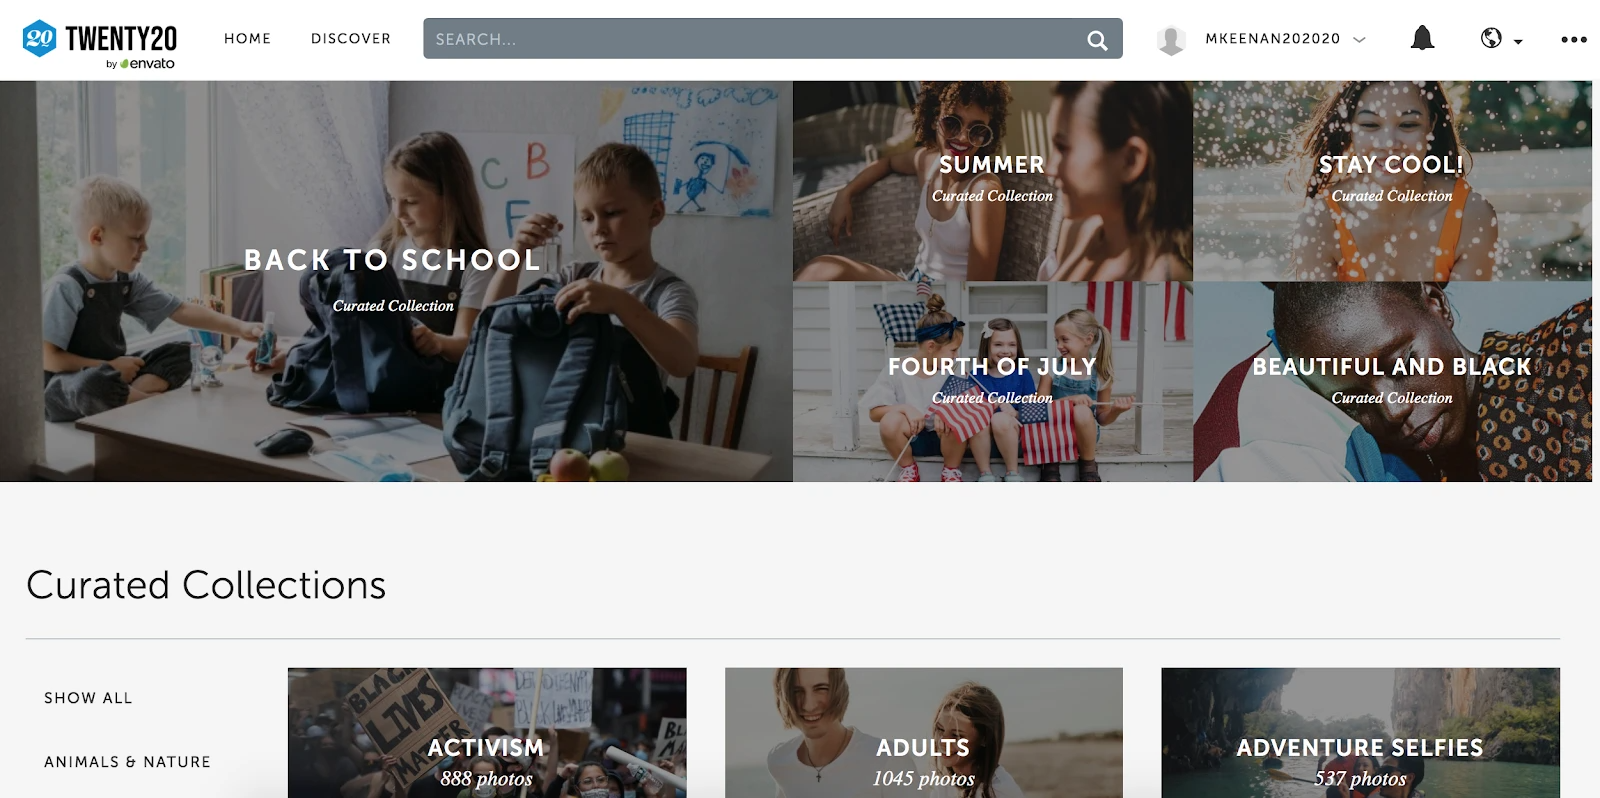The height and width of the screenshot is (798, 1600).
Task: Open the Discover menu item
Action: (351, 38)
